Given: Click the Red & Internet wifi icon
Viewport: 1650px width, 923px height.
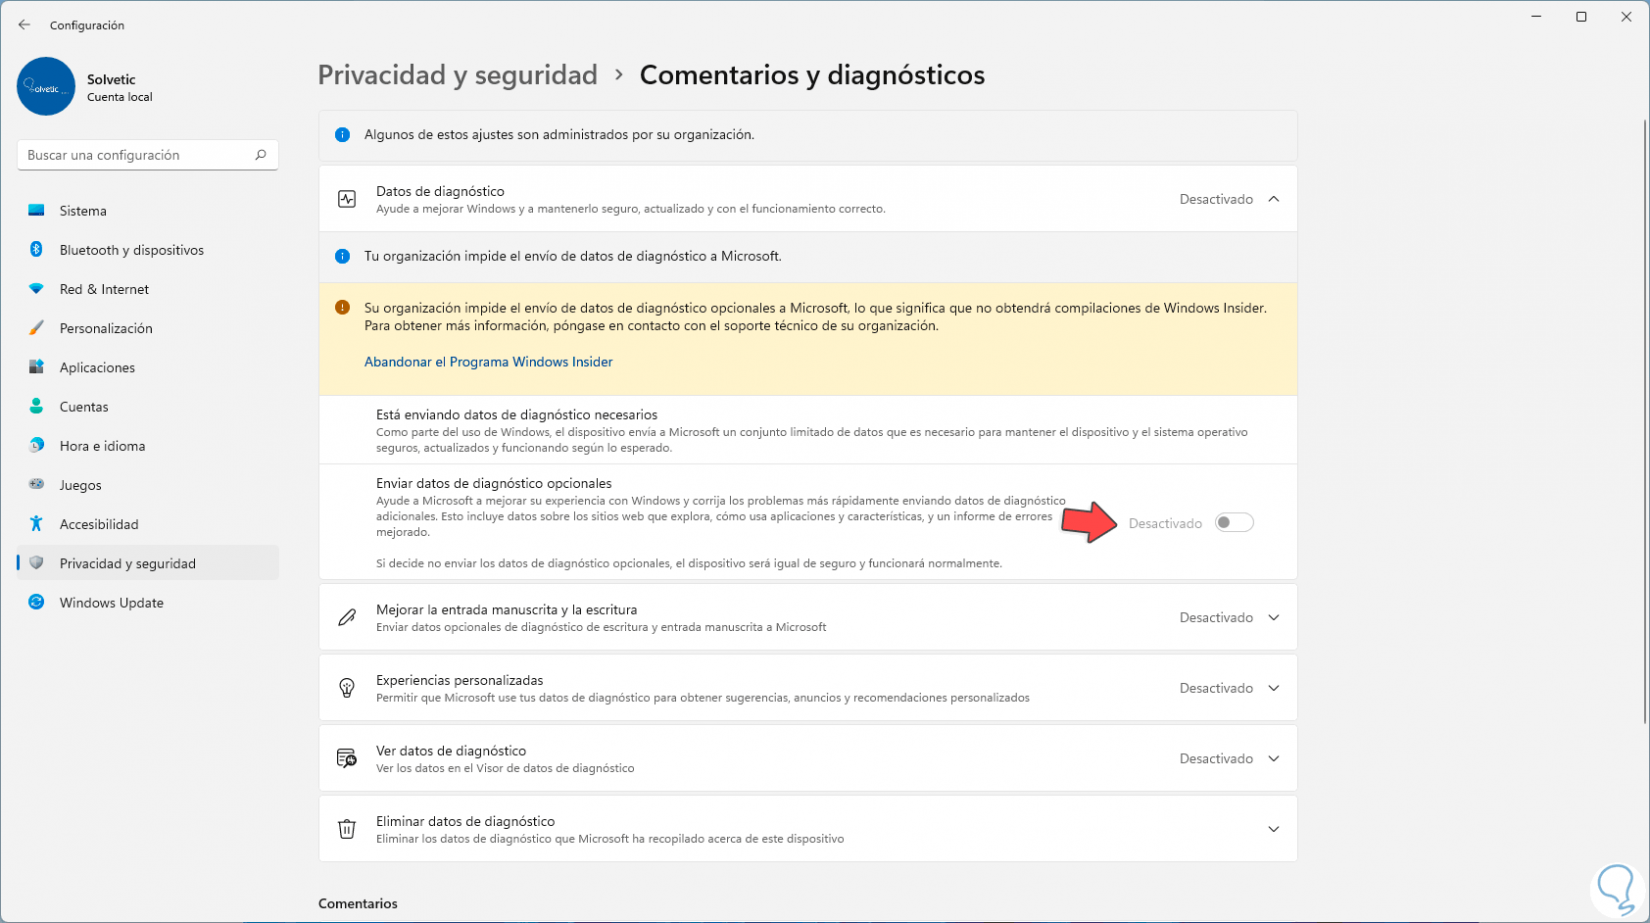Looking at the screenshot, I should tap(36, 289).
